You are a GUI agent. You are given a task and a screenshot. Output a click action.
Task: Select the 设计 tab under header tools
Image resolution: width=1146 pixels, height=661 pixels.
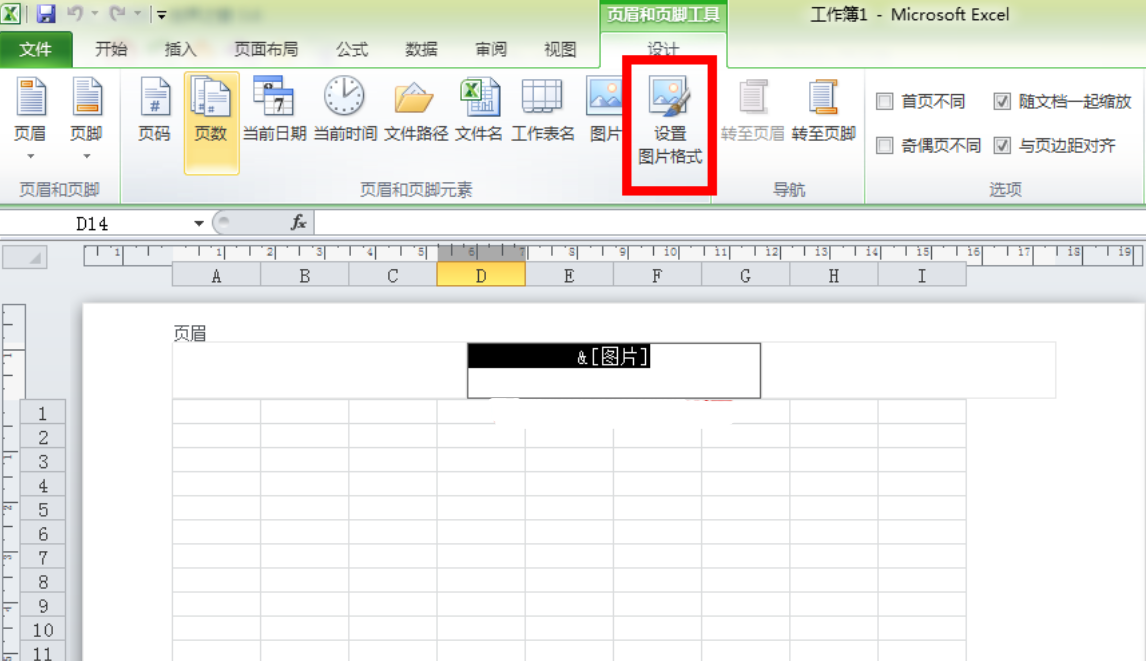point(663,48)
